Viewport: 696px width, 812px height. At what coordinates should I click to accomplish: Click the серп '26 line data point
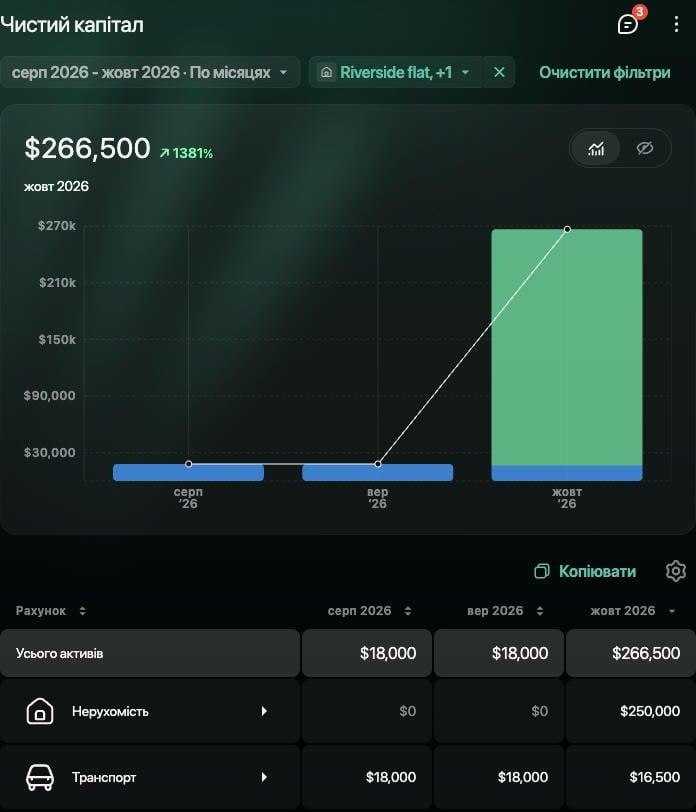pos(188,464)
